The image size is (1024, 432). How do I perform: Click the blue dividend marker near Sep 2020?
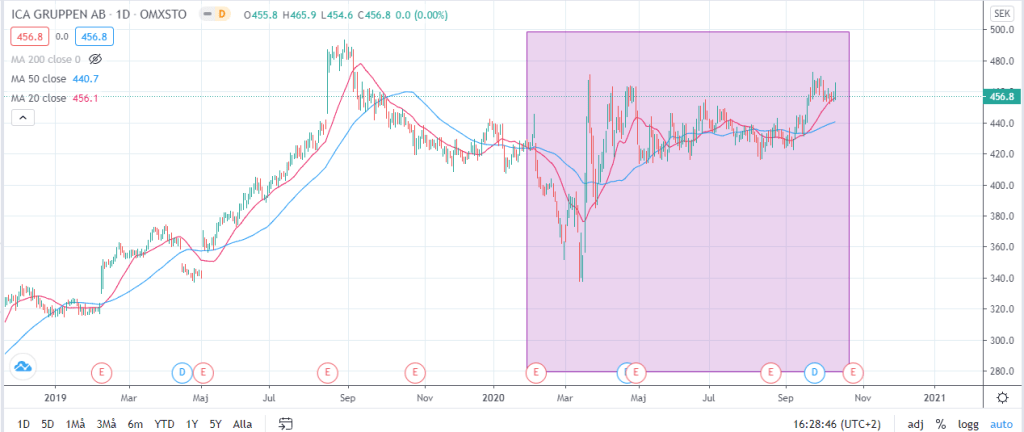[x=814, y=372]
